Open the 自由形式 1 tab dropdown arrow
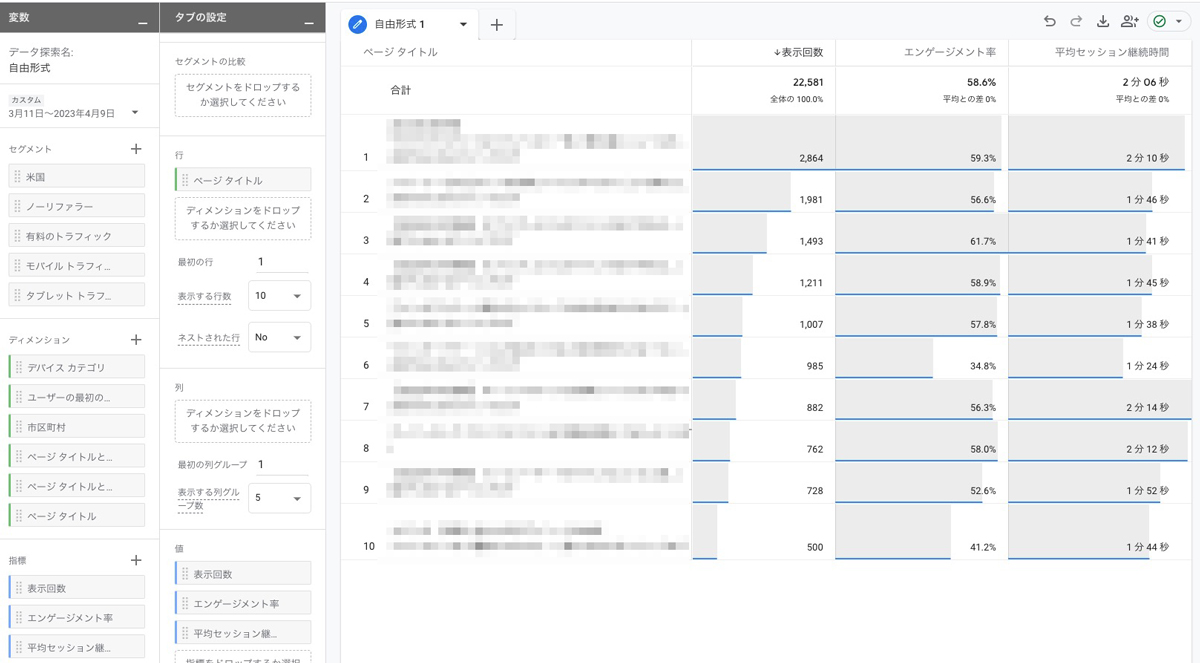 (463, 24)
